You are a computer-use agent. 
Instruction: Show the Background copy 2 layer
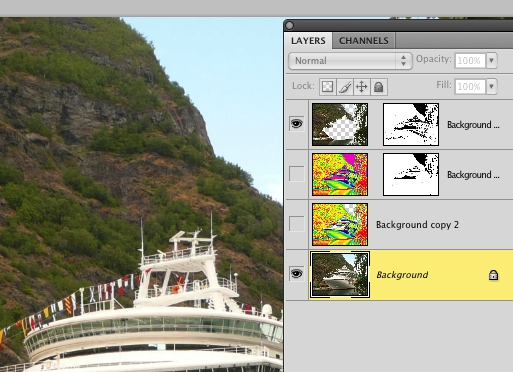tap(297, 224)
